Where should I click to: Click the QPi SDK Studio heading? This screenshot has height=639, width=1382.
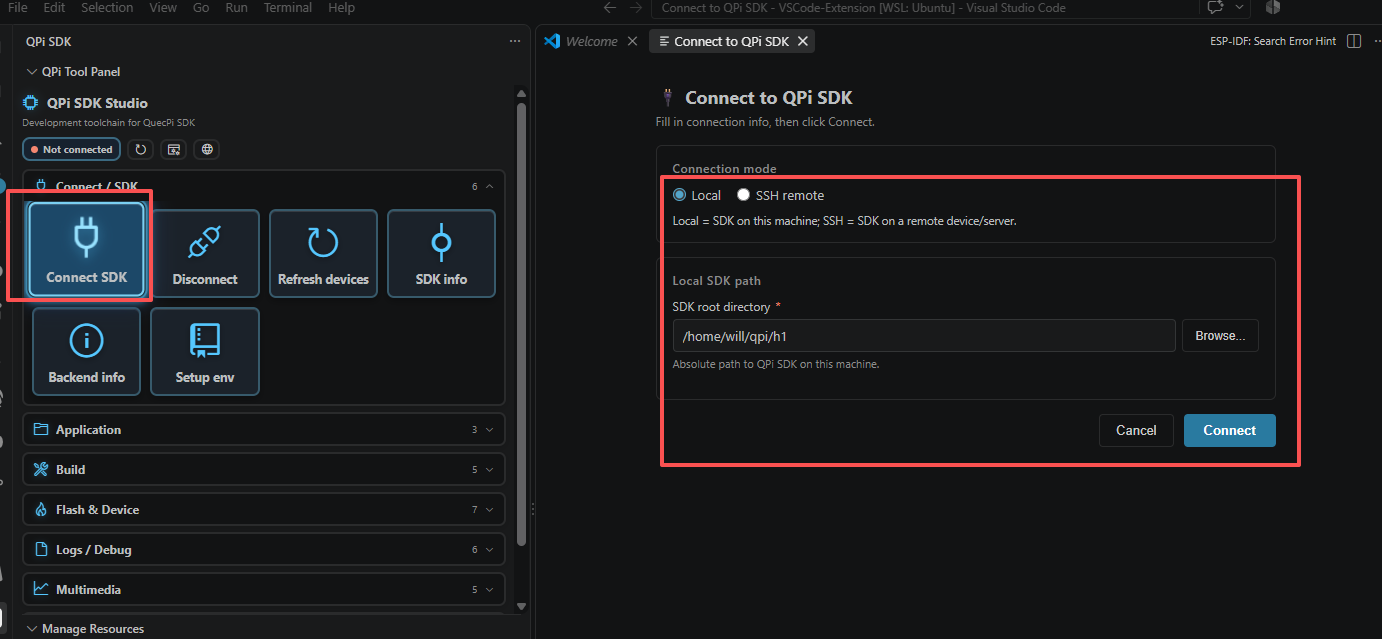click(97, 103)
